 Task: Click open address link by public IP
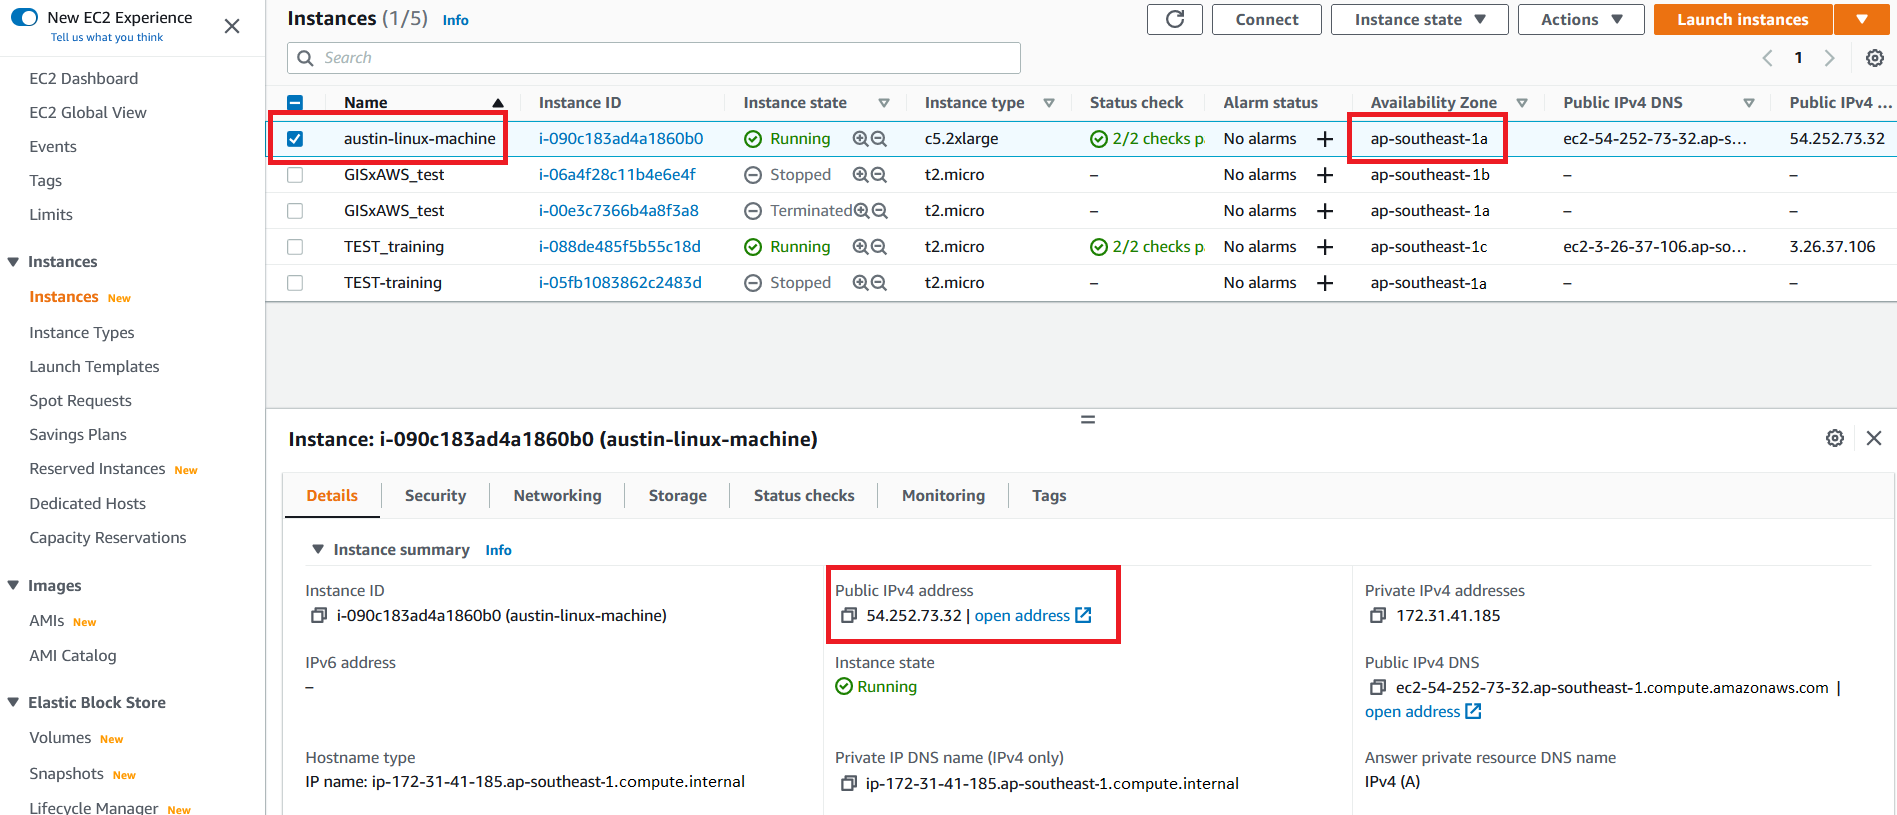tap(1033, 616)
